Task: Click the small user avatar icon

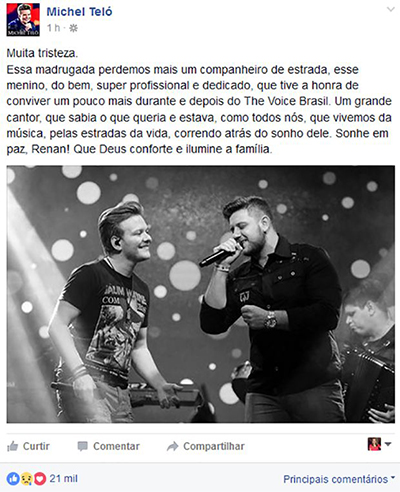Action: (374, 444)
